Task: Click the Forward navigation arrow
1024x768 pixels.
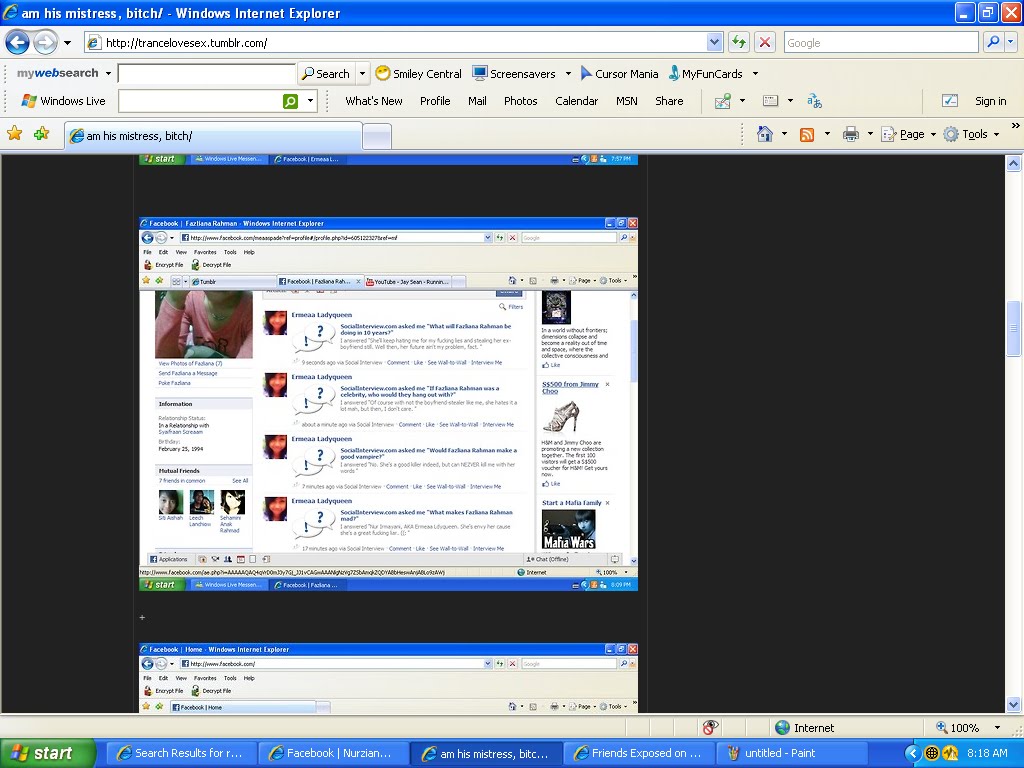Action: click(45, 43)
